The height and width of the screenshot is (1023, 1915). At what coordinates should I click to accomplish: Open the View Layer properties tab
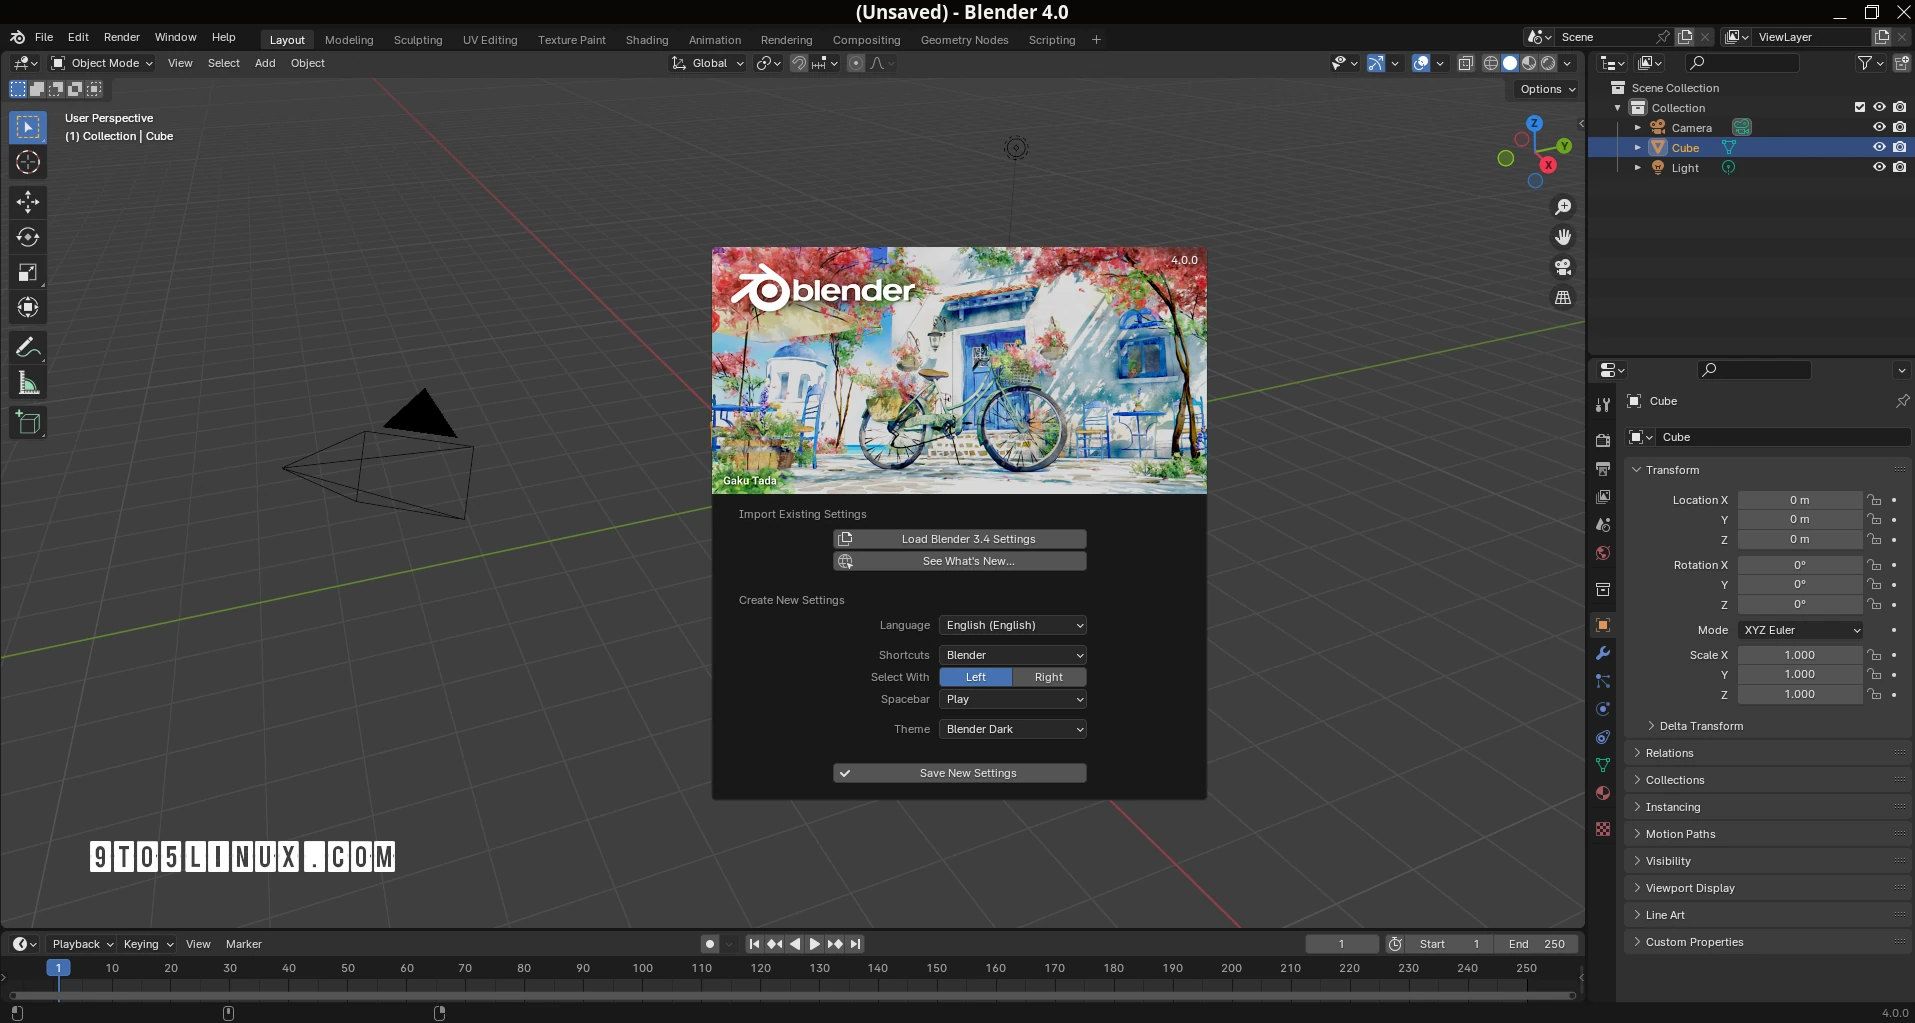click(1603, 496)
